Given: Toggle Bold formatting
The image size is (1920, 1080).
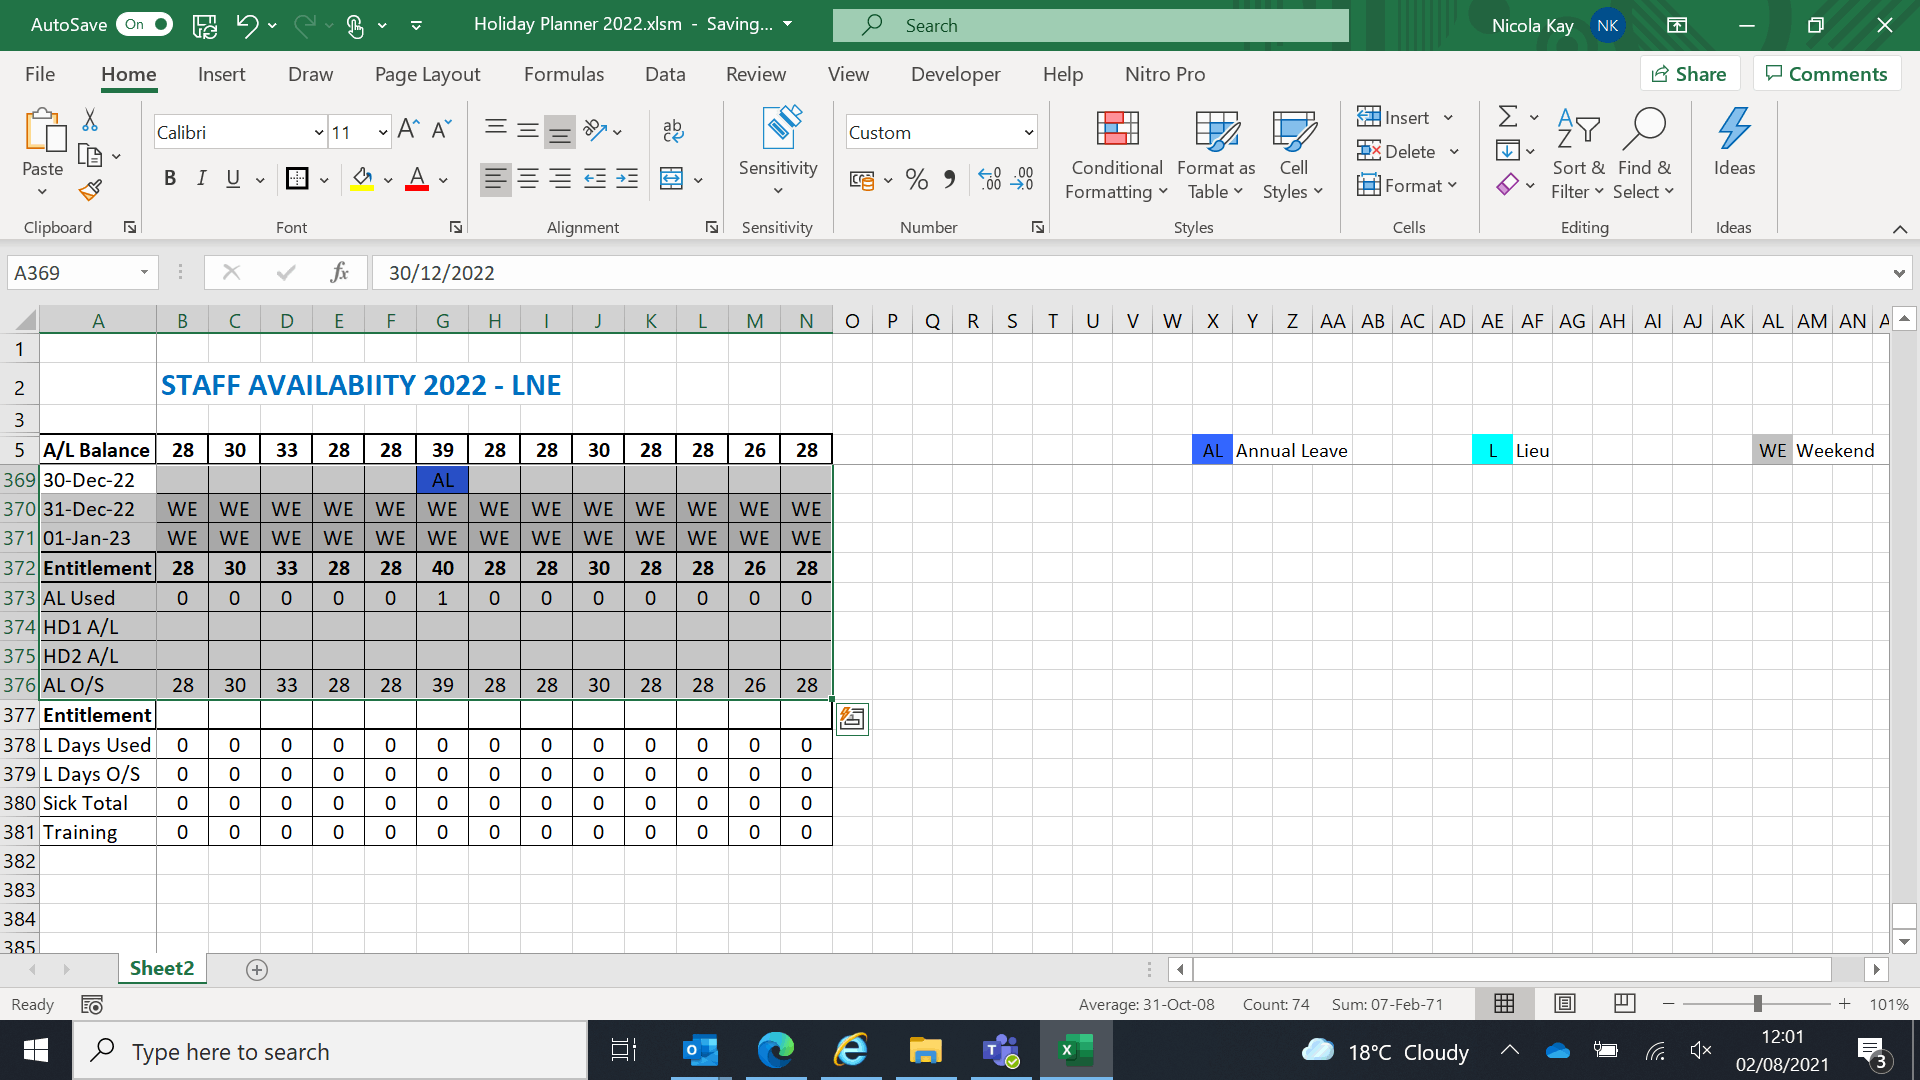Looking at the screenshot, I should click(170, 179).
